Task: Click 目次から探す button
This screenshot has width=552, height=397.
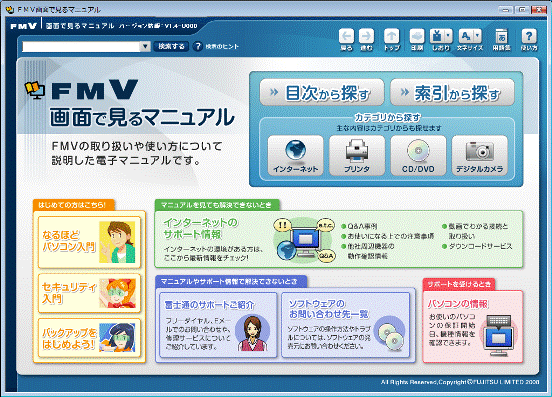Action: click(322, 92)
